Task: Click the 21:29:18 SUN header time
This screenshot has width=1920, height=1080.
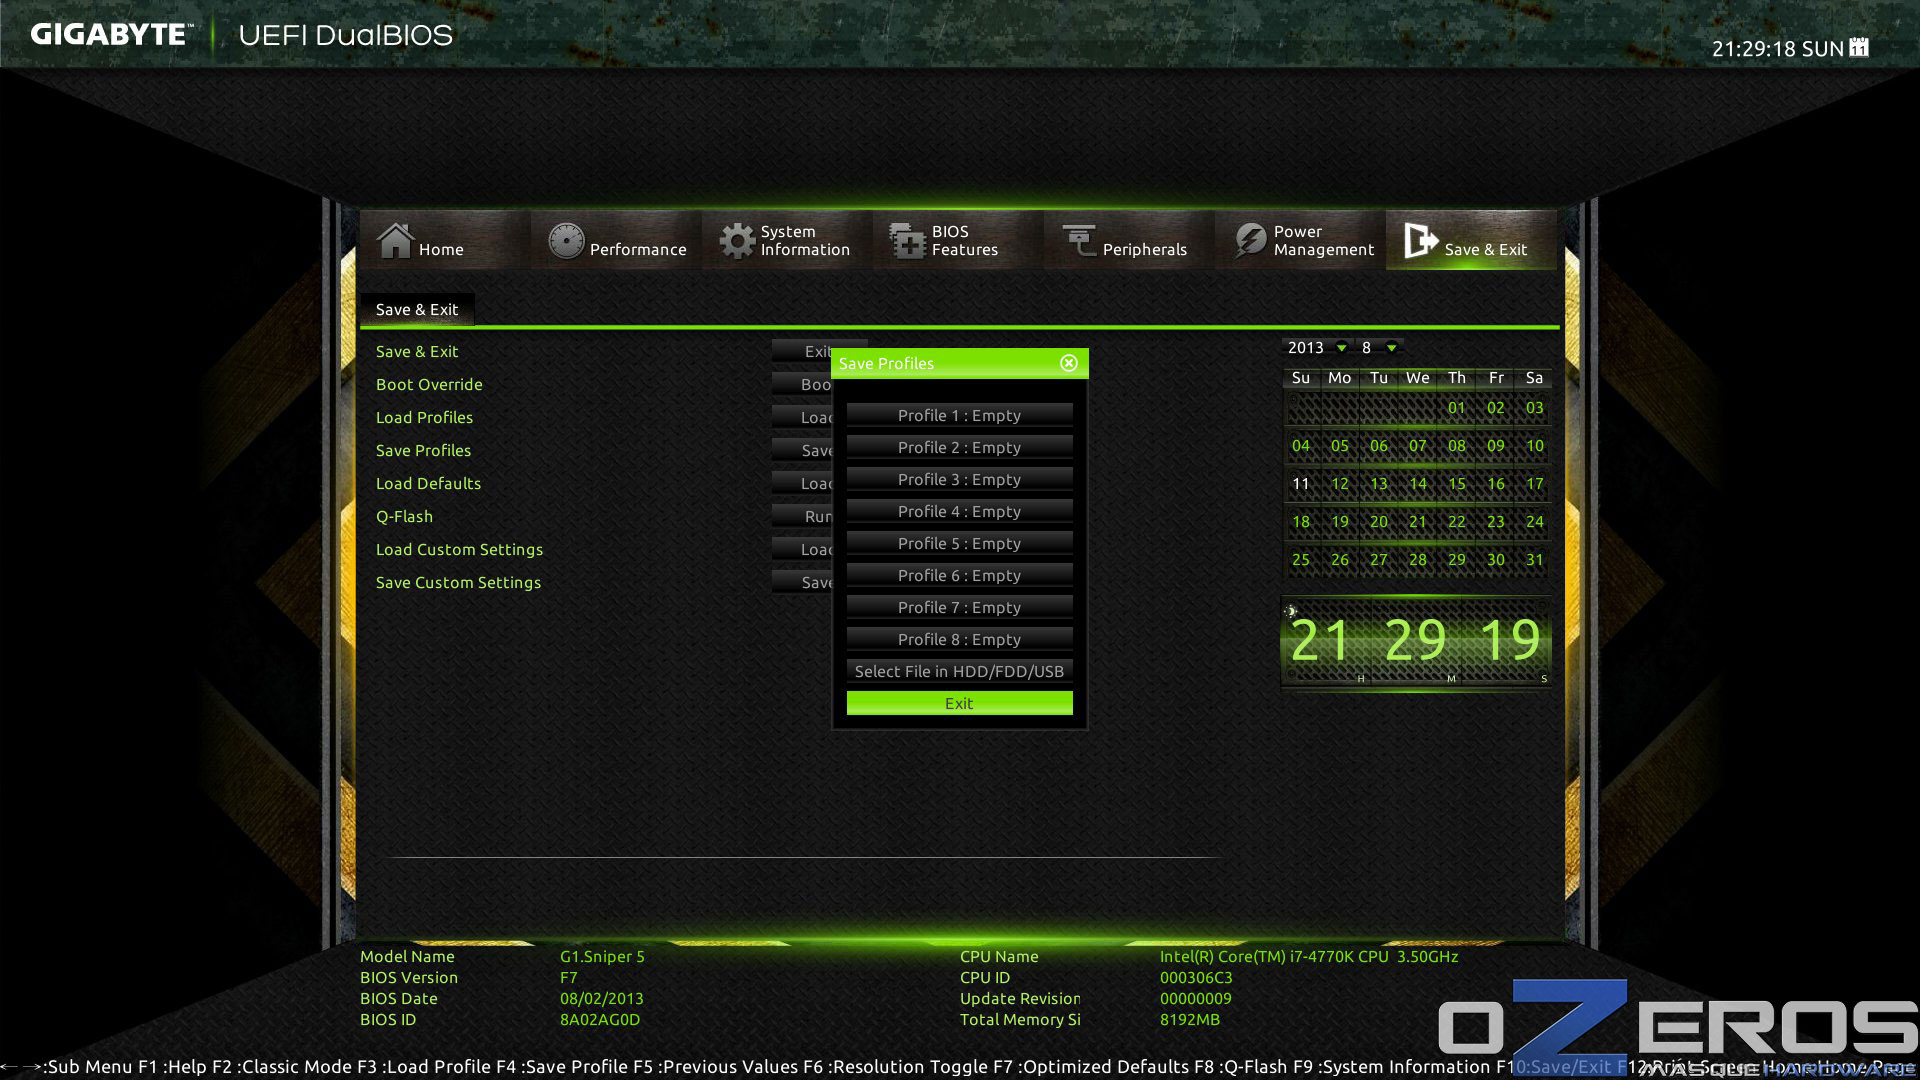Action: coord(1777,49)
